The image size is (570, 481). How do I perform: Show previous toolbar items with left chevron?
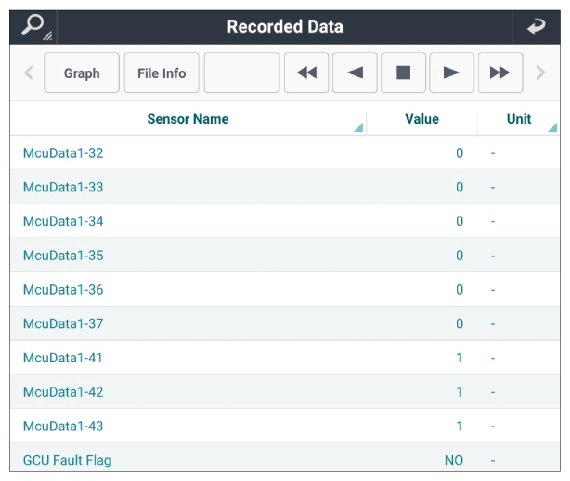[x=29, y=73]
